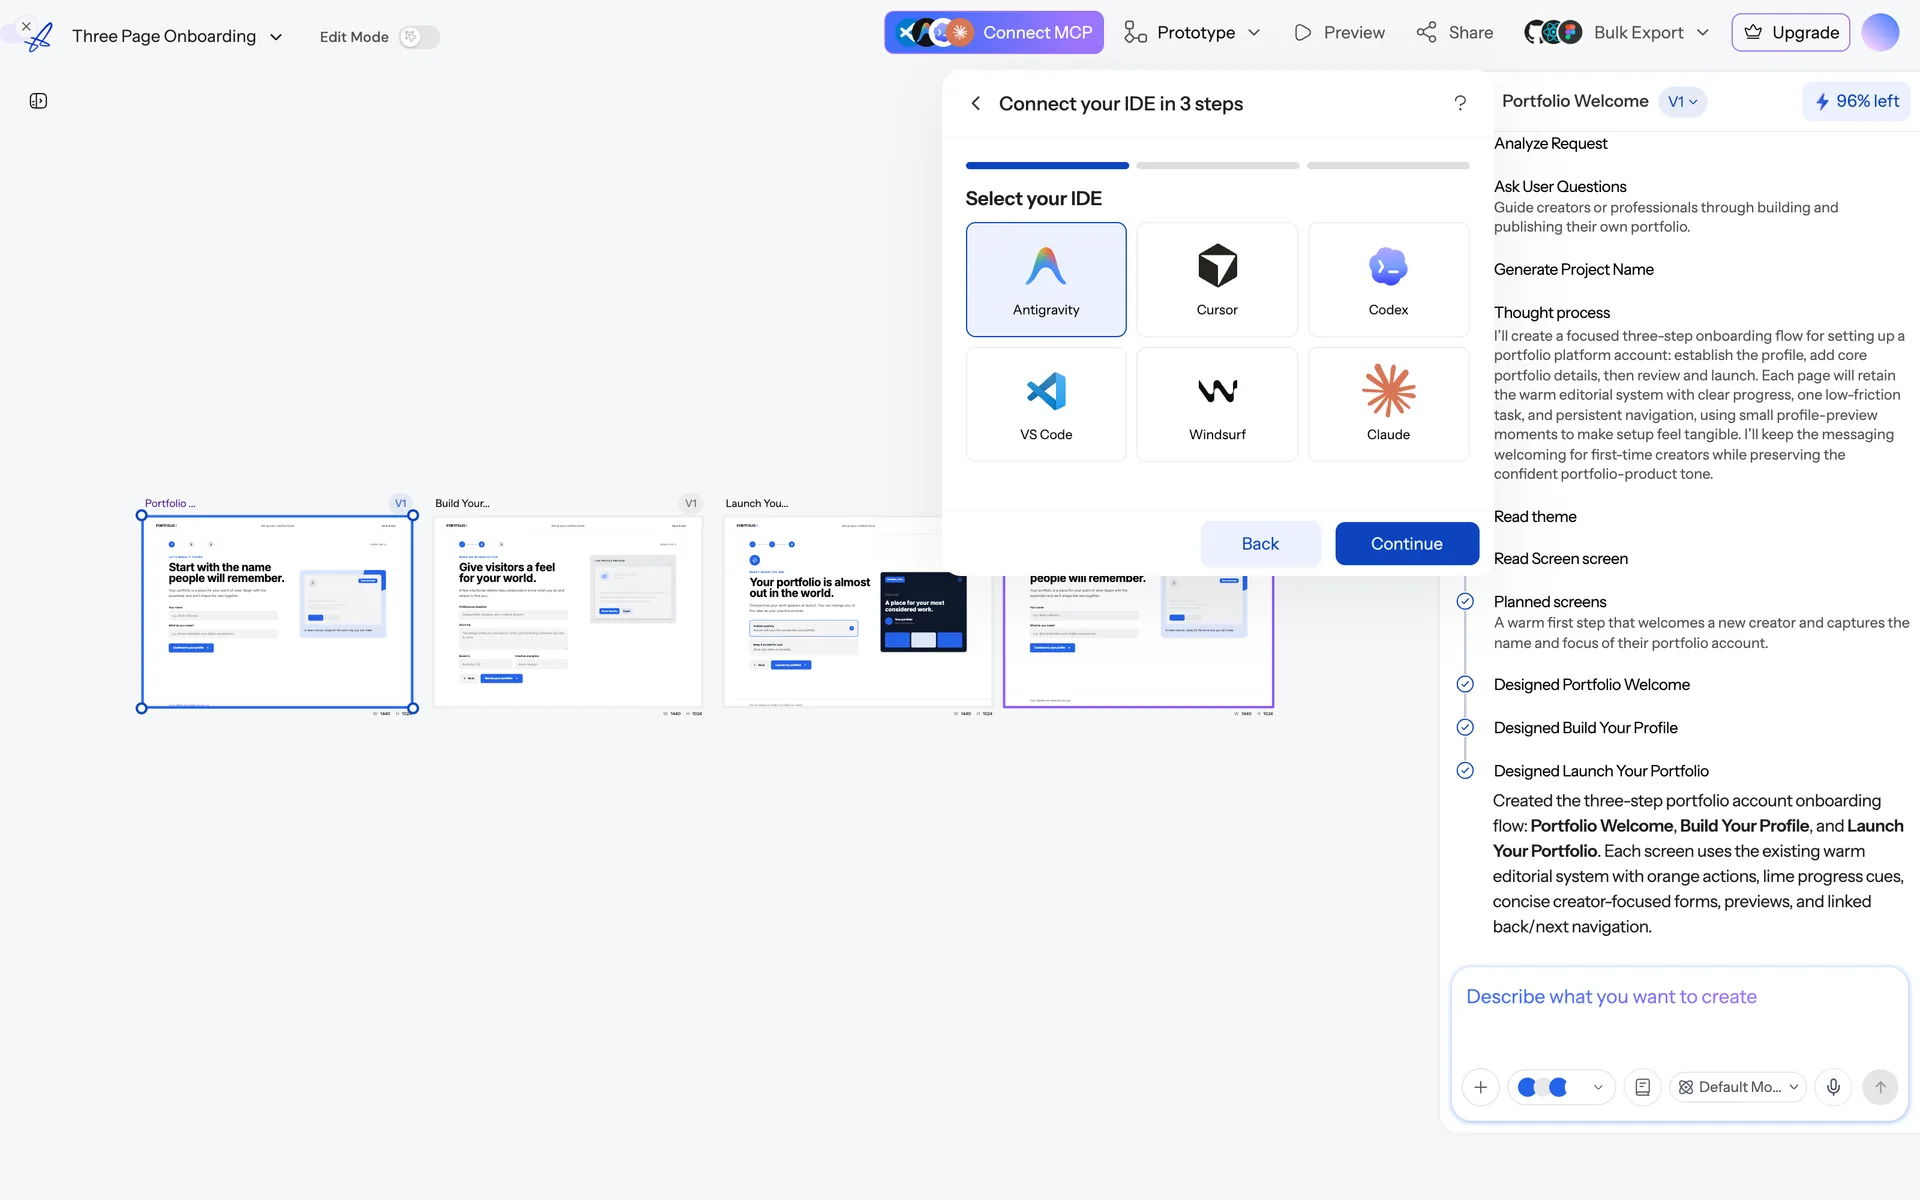Open help question mark in dialog

[1460, 103]
